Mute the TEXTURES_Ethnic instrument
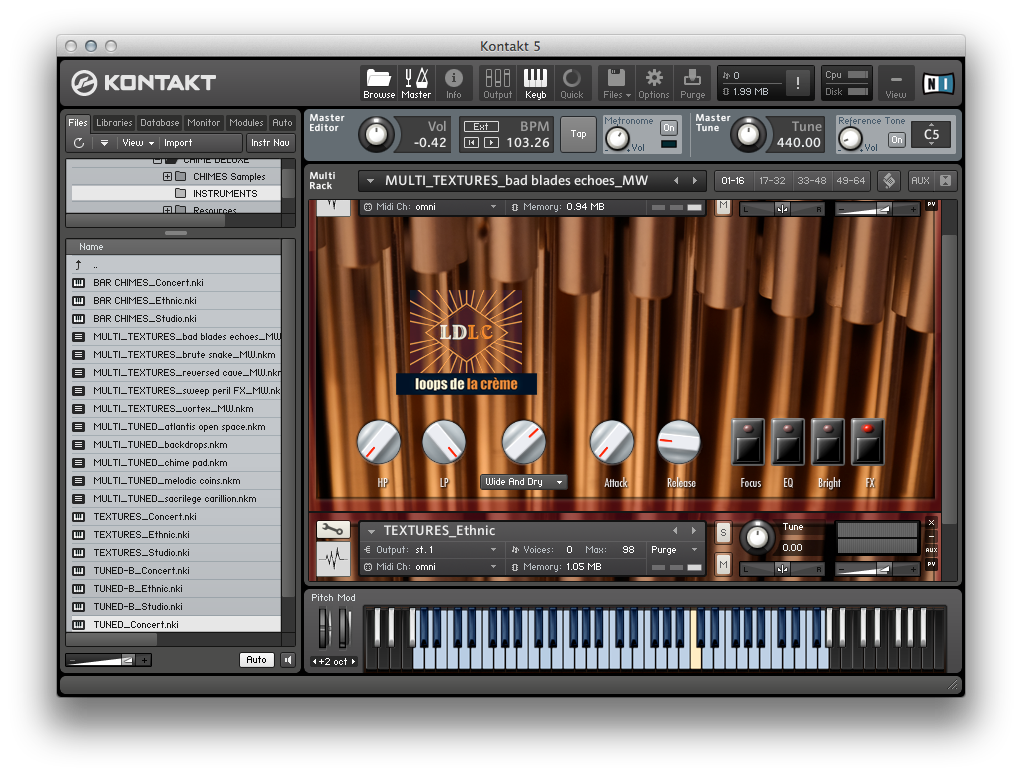The width and height of the screenshot is (1022, 776). click(723, 564)
